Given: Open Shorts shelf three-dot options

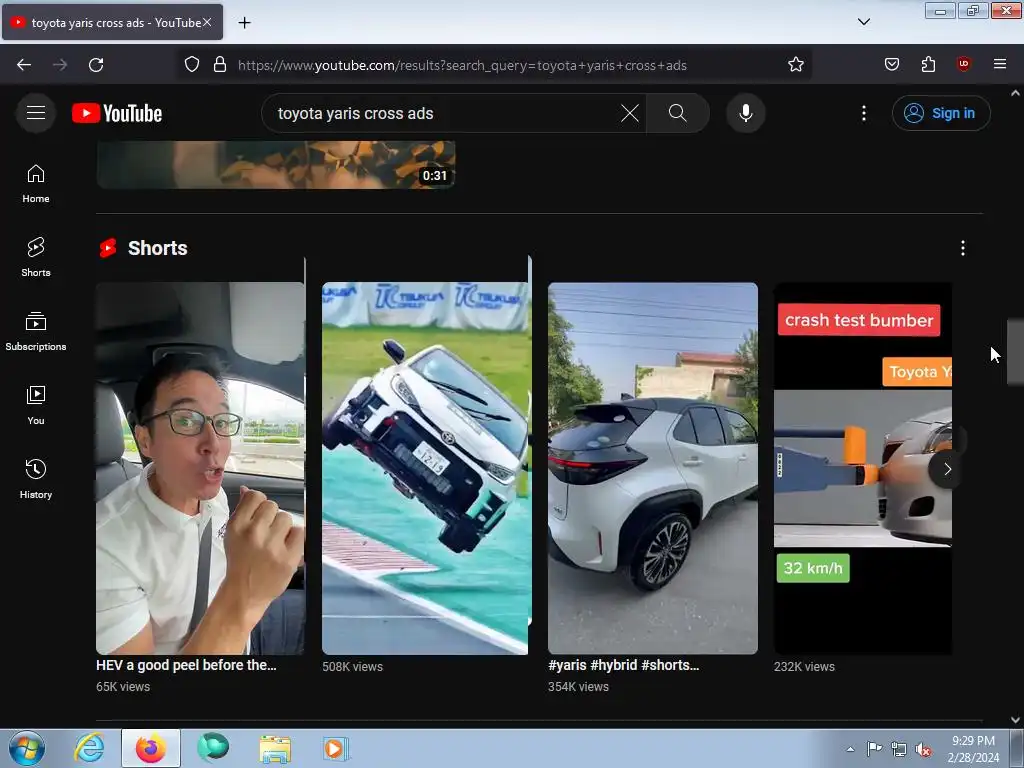Looking at the screenshot, I should tap(963, 248).
